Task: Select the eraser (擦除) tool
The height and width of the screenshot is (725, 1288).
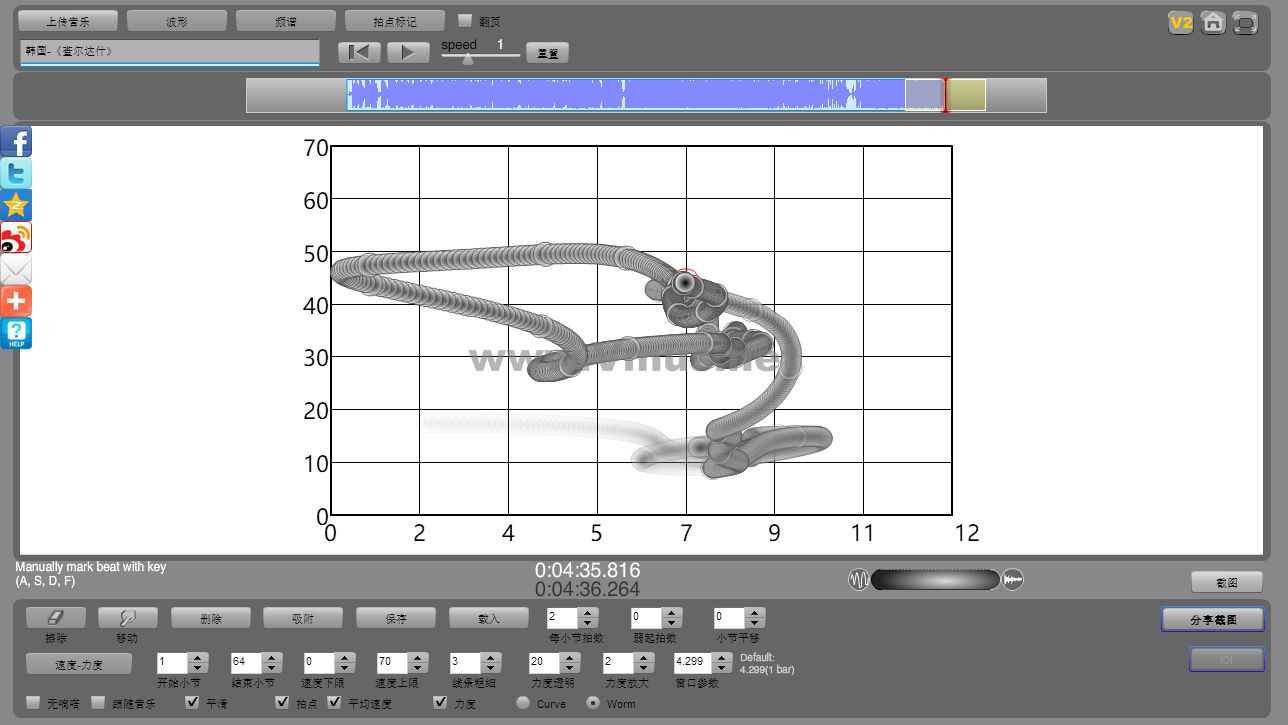Action: click(x=56, y=618)
